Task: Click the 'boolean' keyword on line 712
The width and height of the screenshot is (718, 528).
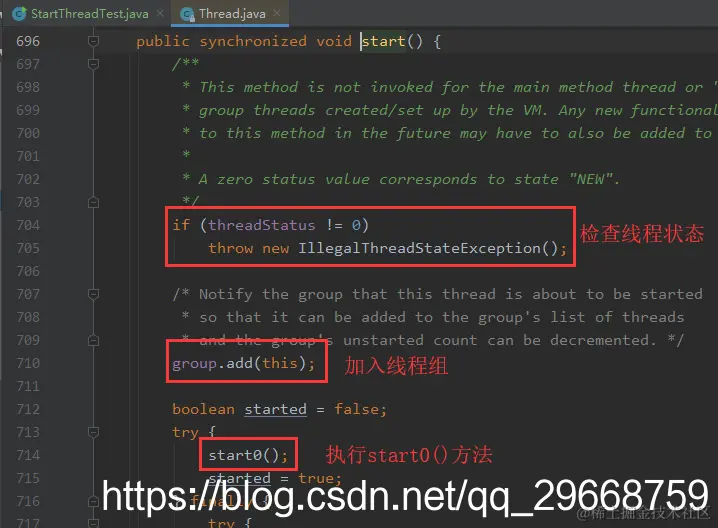Action: 204,409
